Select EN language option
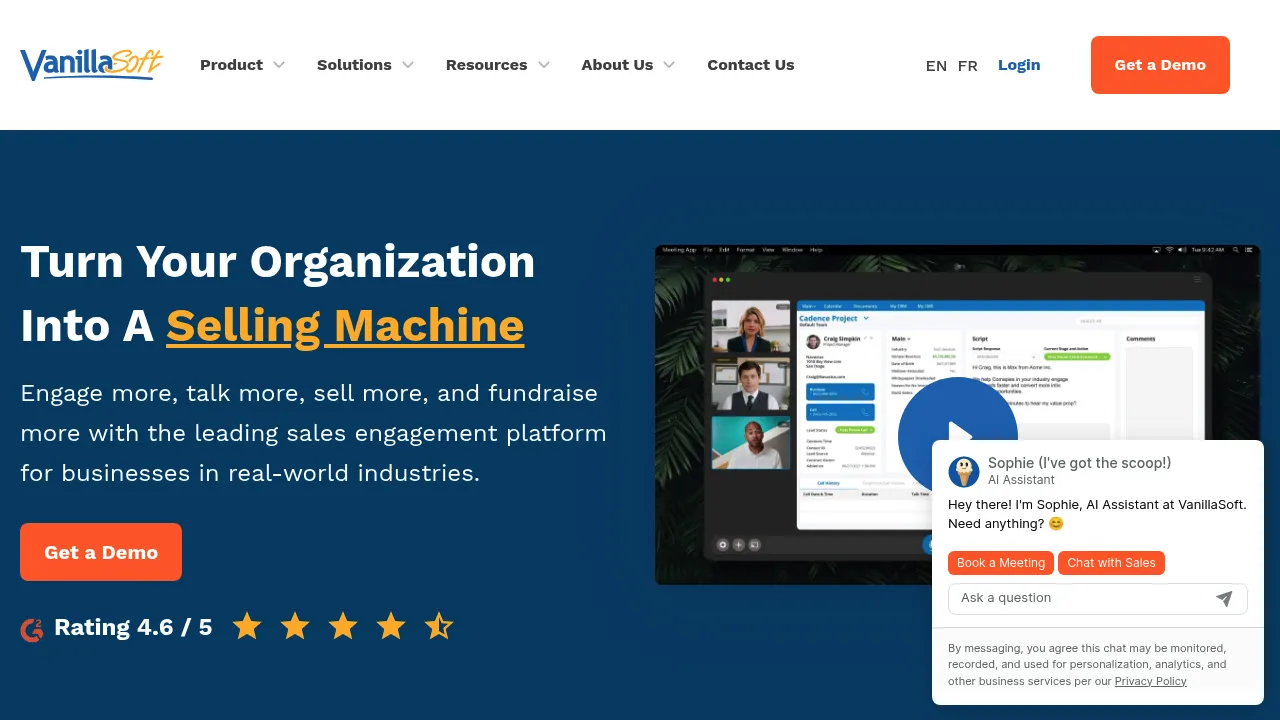The width and height of the screenshot is (1280, 720). point(936,66)
